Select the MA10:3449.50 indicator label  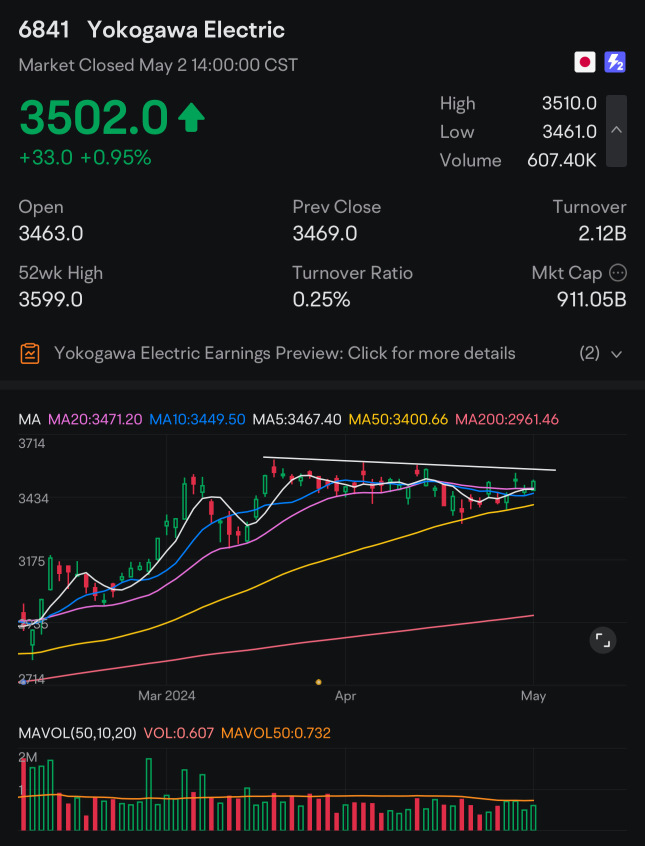[x=197, y=419]
